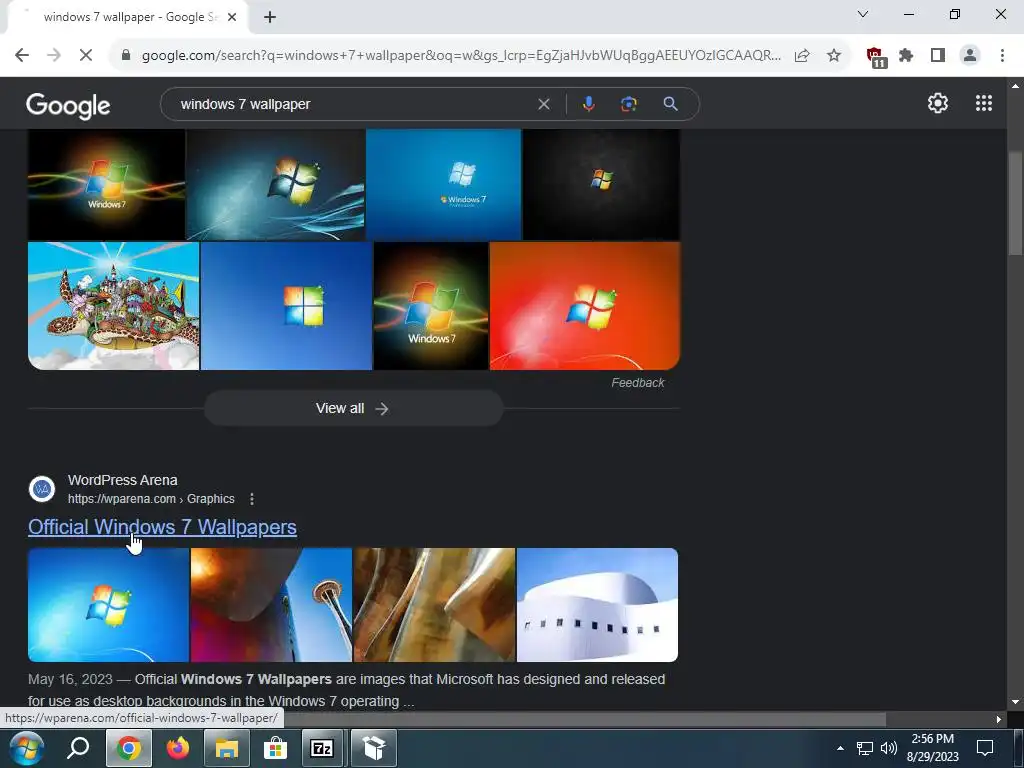Launch Firefox from the taskbar
Viewport: 1024px width, 768px height.
[x=178, y=748]
